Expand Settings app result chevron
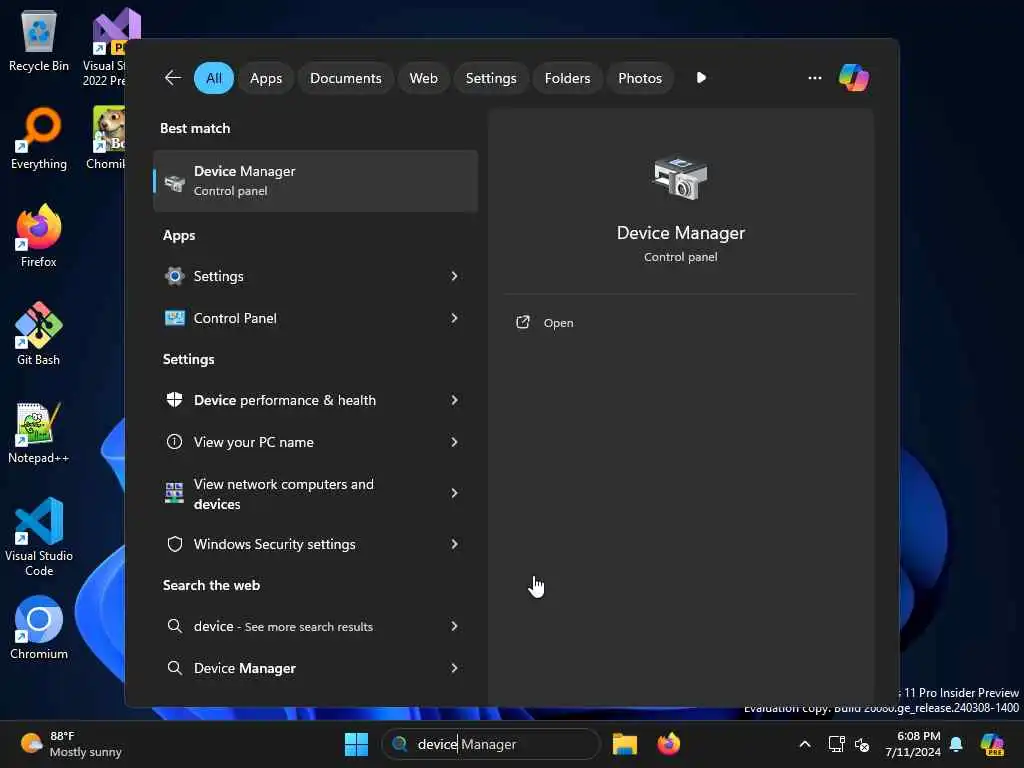Screen dimensions: 1024x768 click(x=455, y=276)
